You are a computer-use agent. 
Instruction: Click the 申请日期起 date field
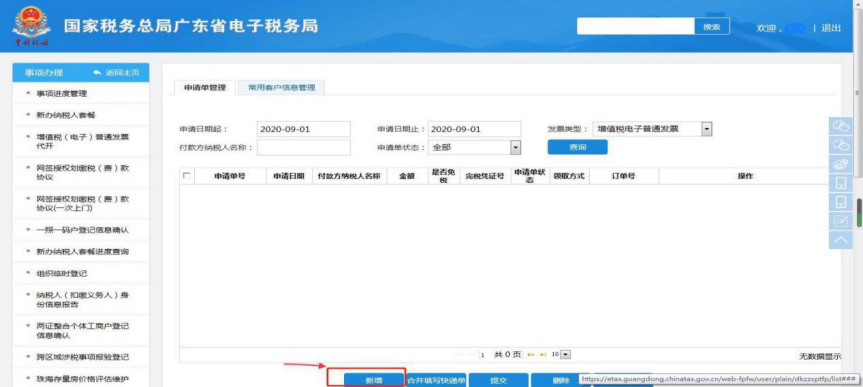coord(304,129)
